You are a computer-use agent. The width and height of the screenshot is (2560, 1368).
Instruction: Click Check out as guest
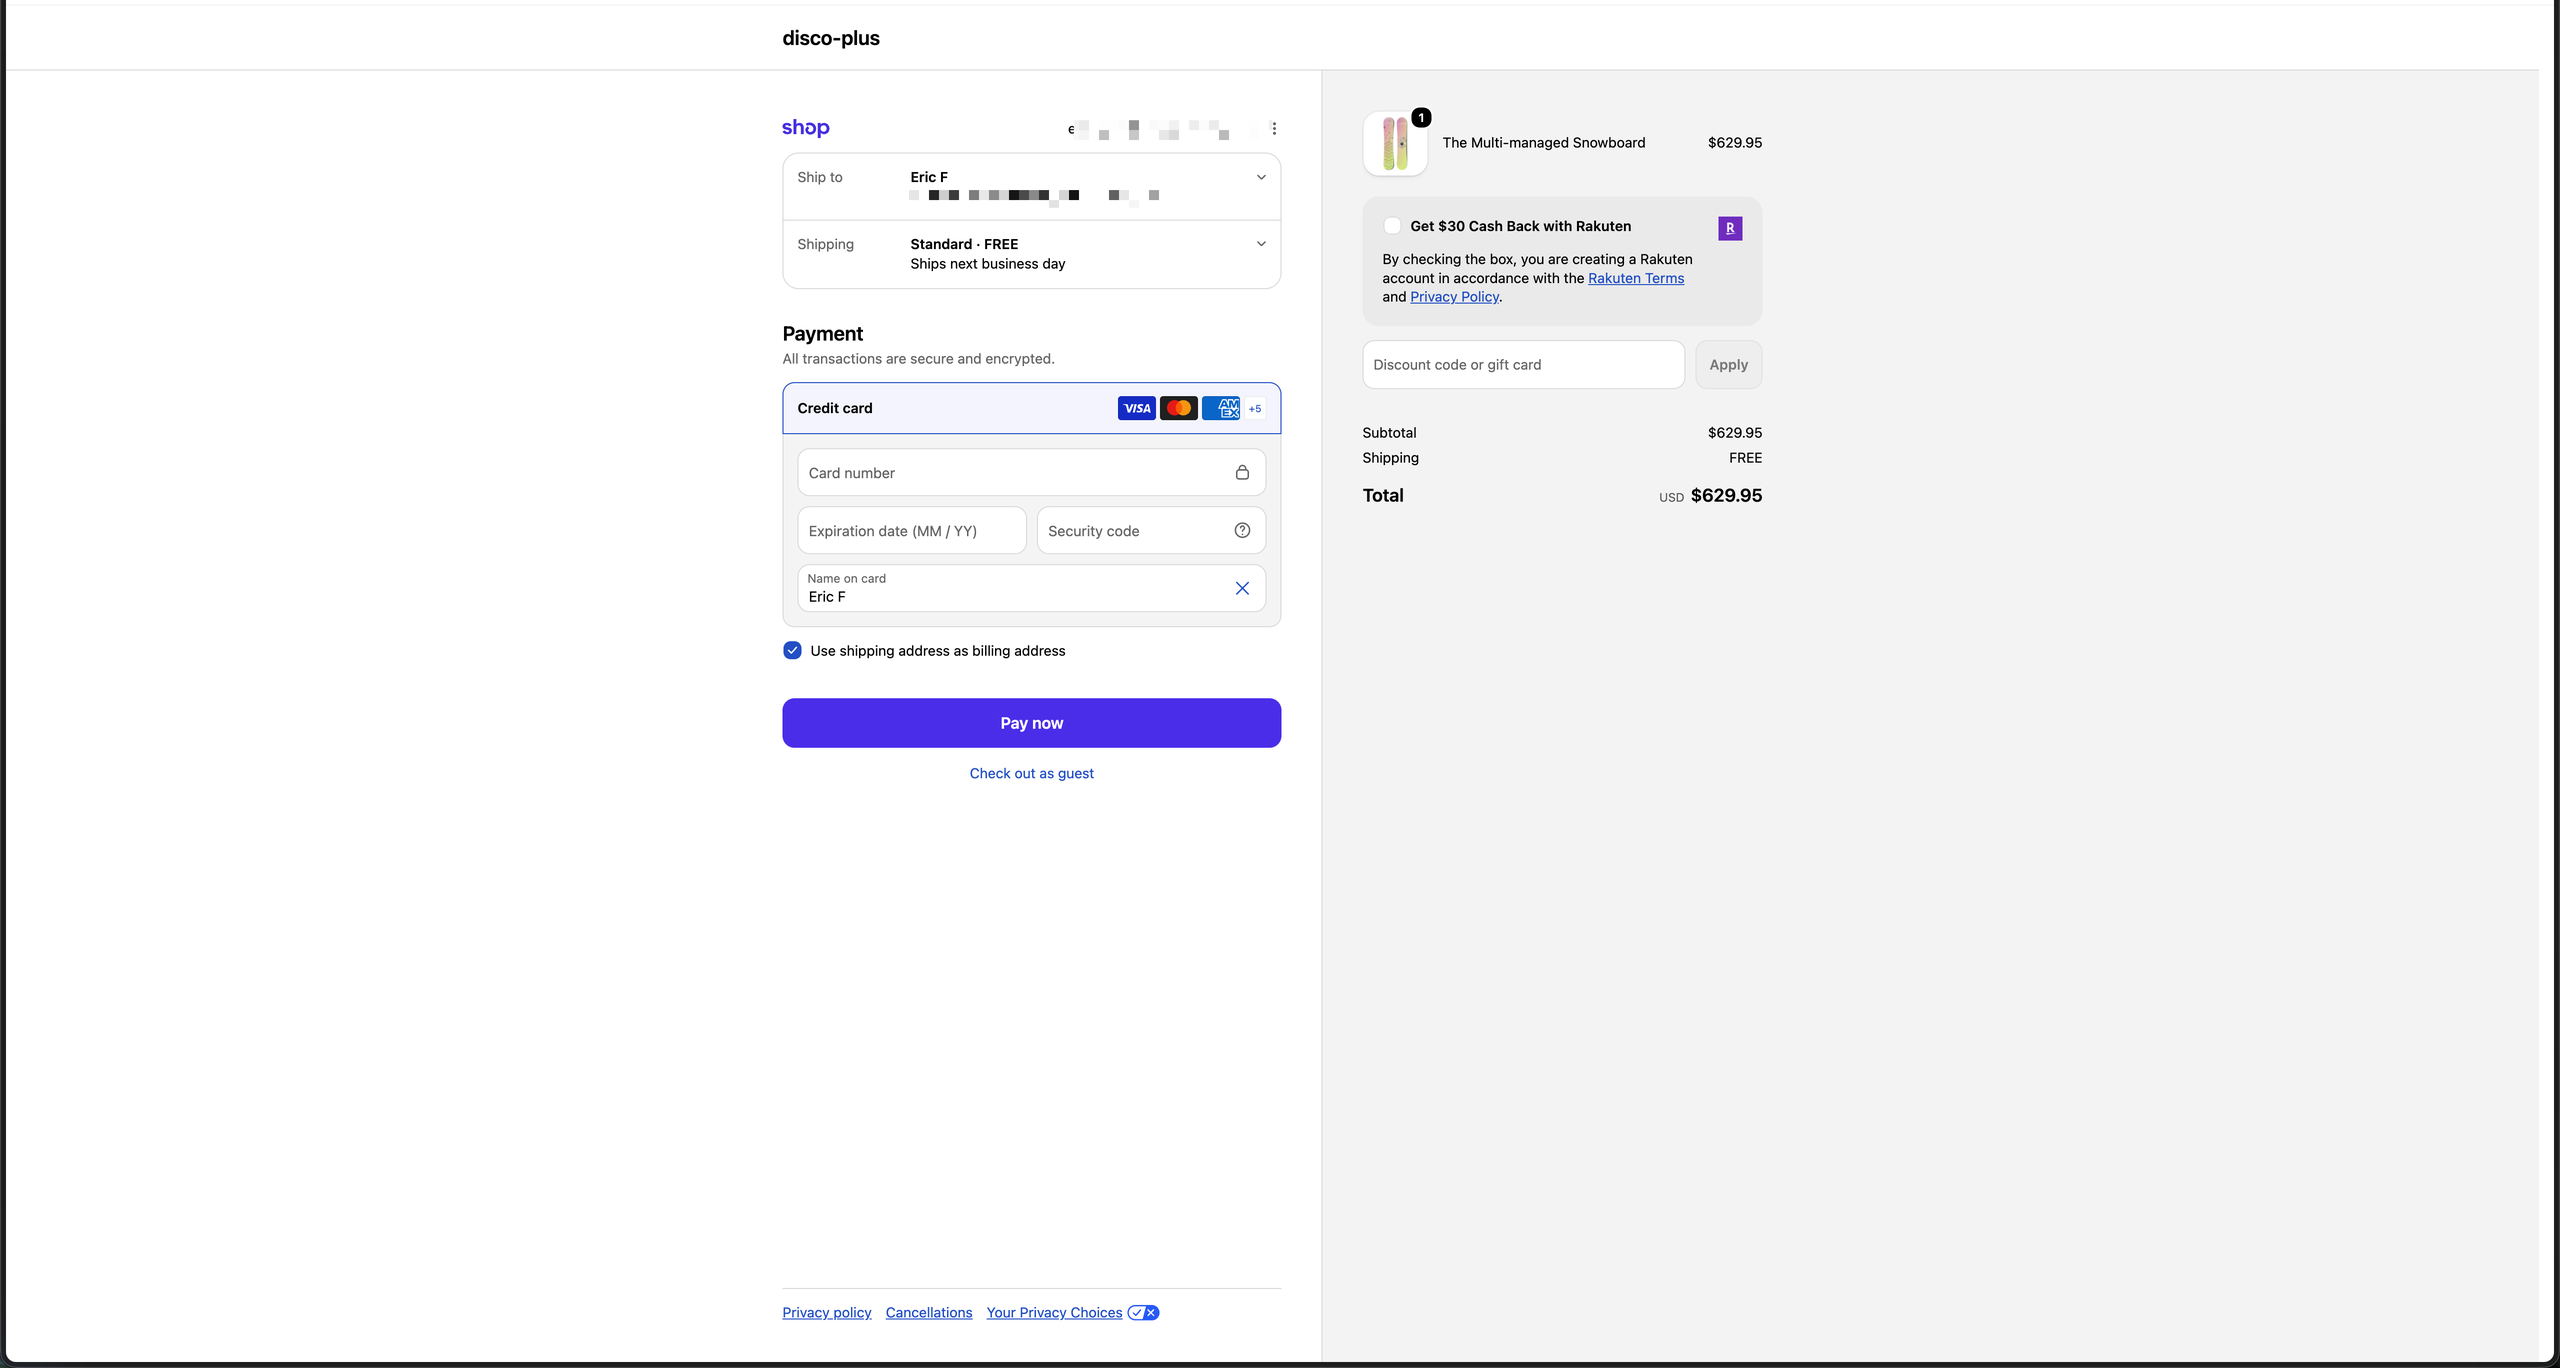[1031, 773]
